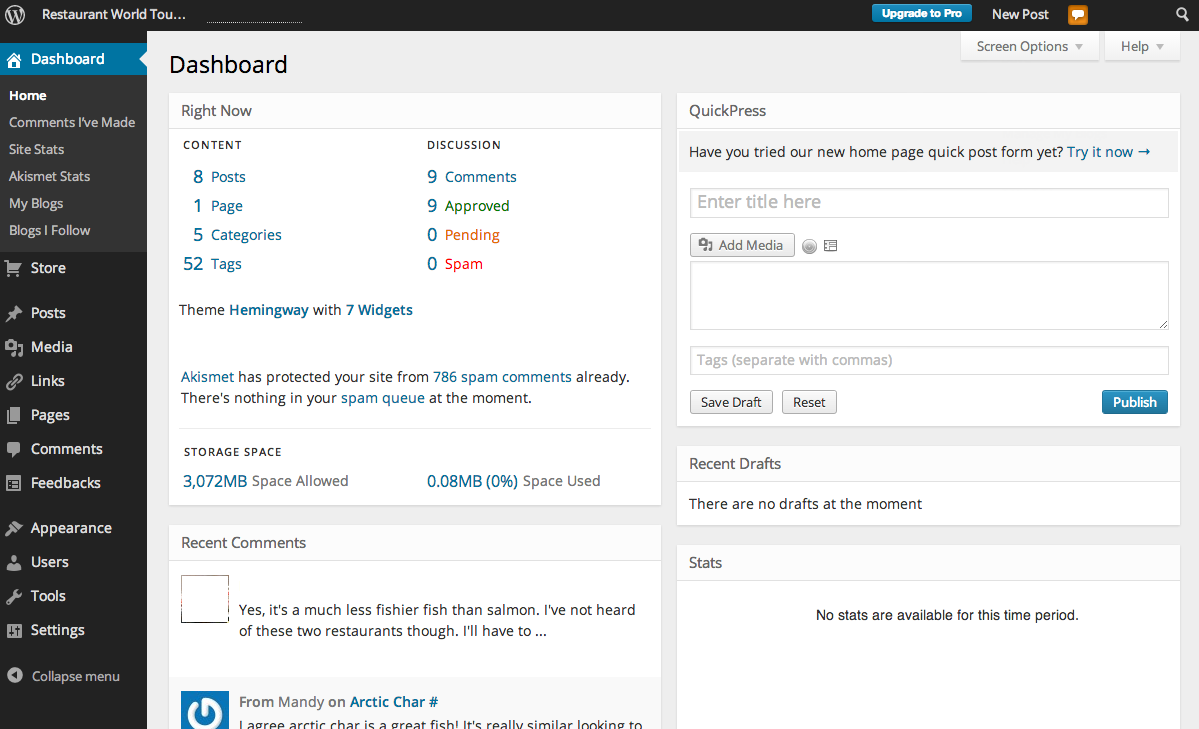This screenshot has height=729, width=1199.
Task: Click the Add Media button
Action: click(x=742, y=245)
